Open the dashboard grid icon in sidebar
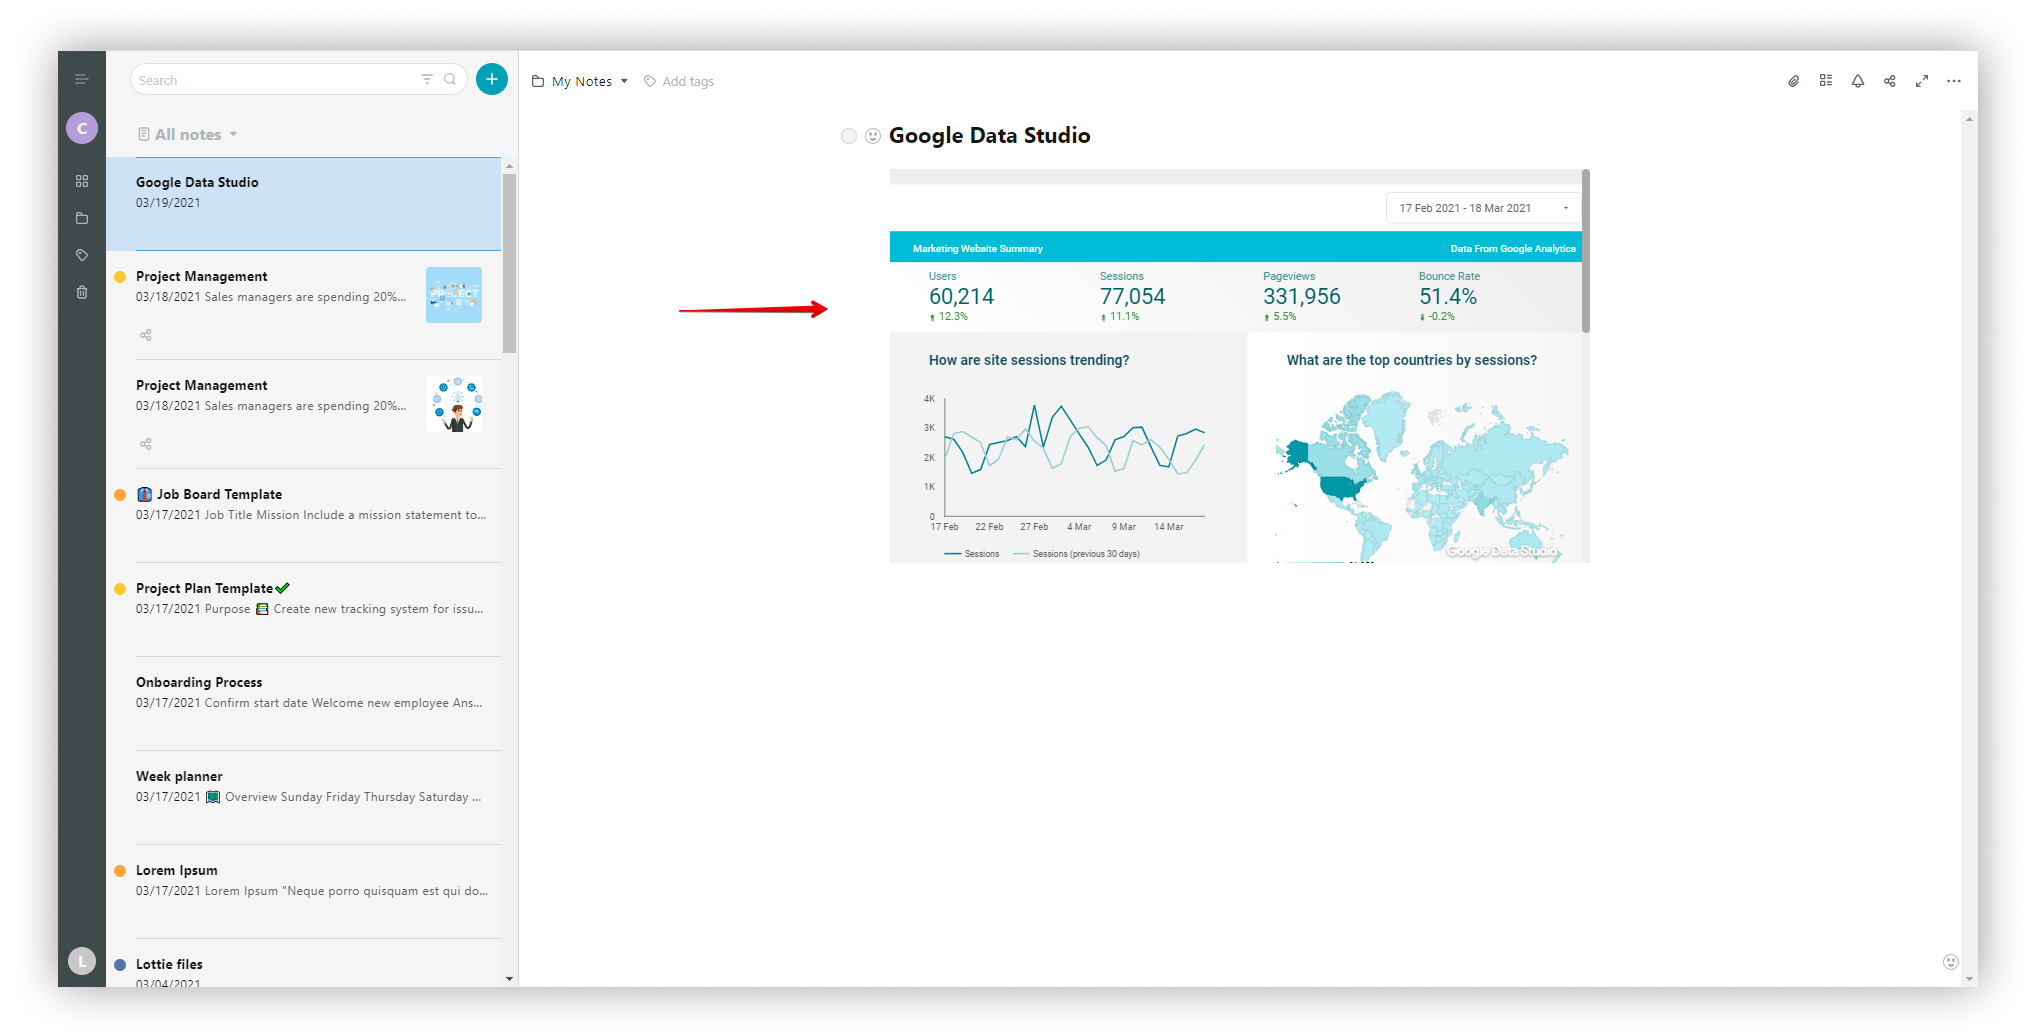The height and width of the screenshot is (1036, 2038). tap(82, 181)
